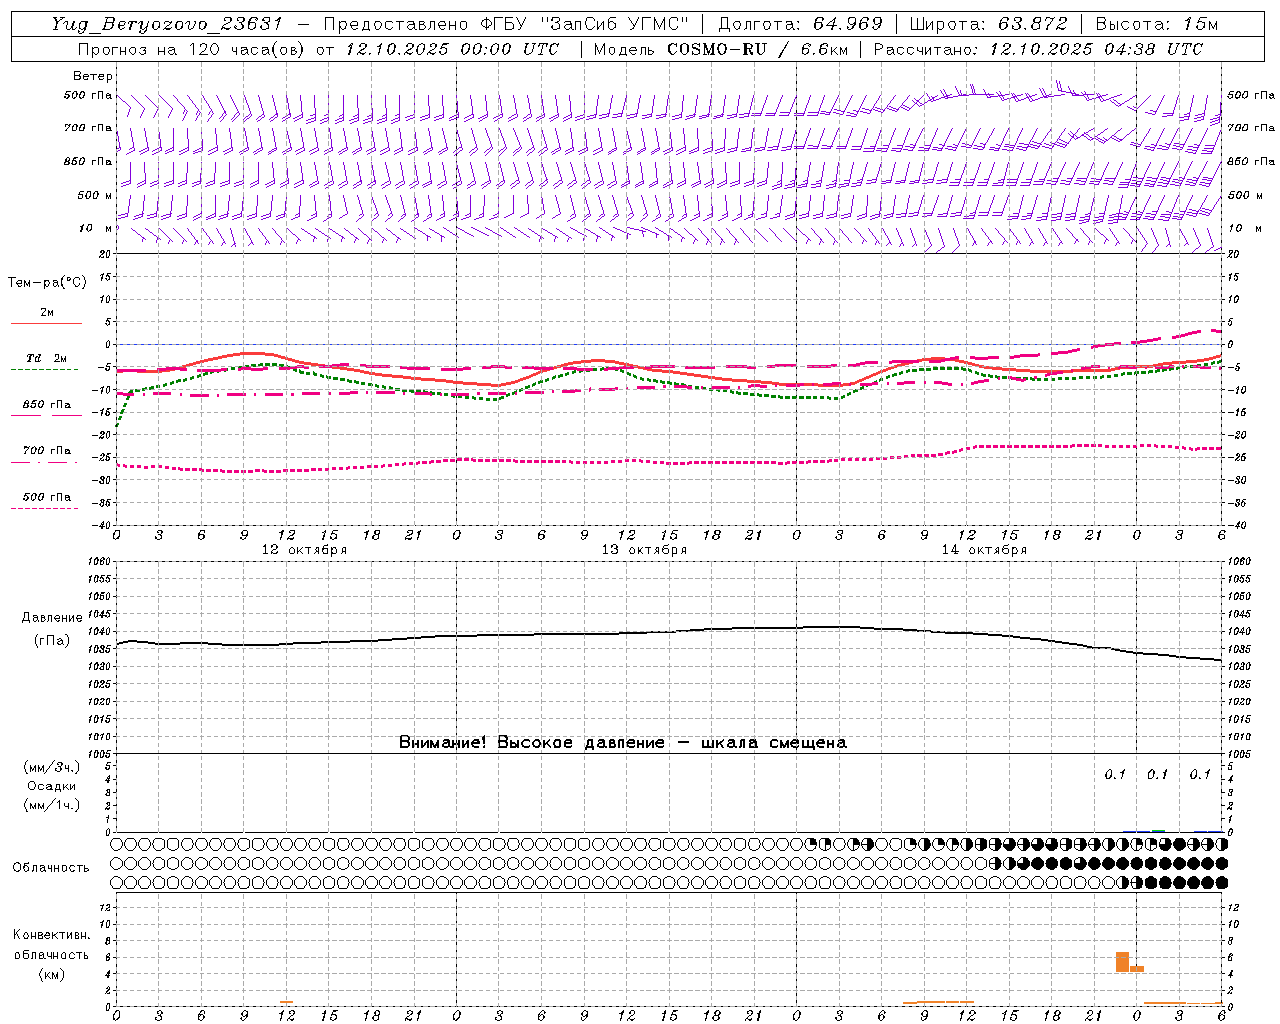
Task: Click the tallest orange convective cloud bar
Action: 1122,962
